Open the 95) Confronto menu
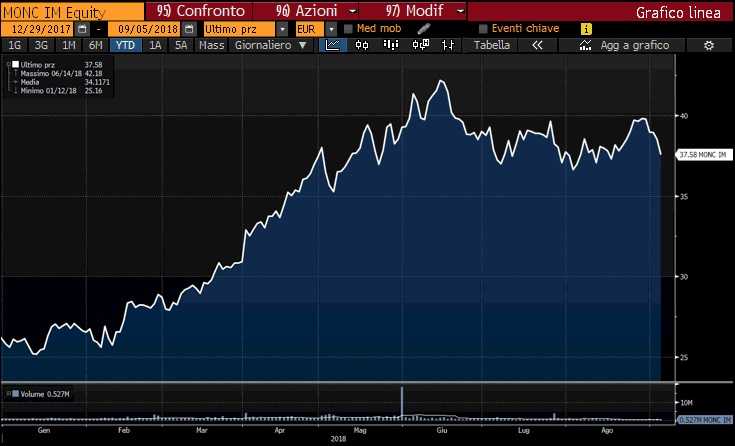735x446 pixels. click(201, 11)
